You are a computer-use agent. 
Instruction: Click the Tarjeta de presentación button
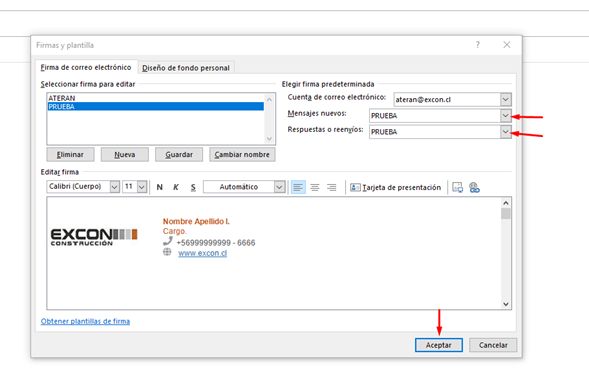click(396, 187)
